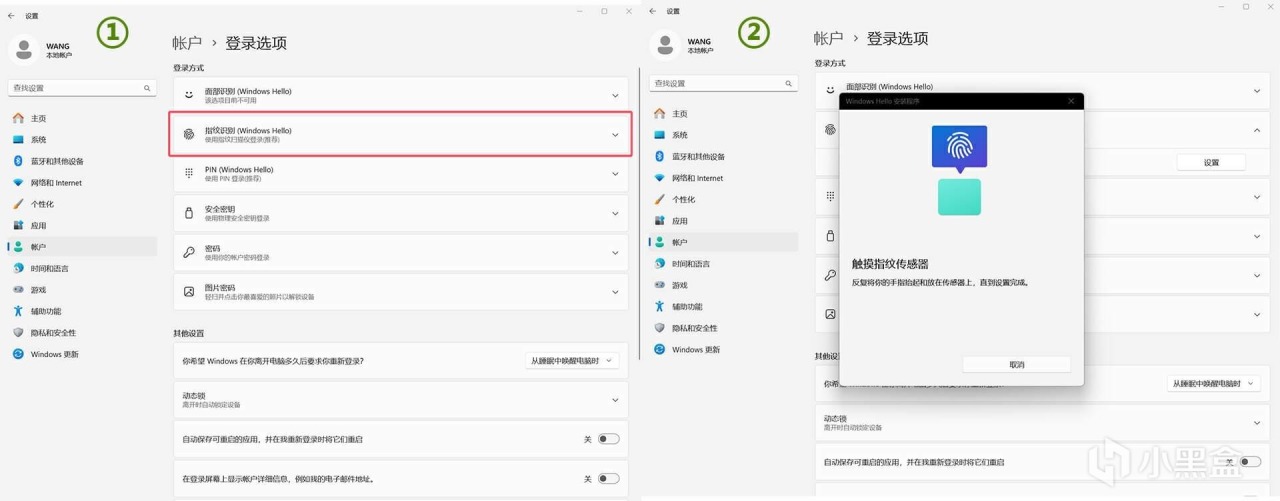Collapse fingerprint section chevron in right window
Viewport: 1280px width, 501px height.
[1257, 130]
